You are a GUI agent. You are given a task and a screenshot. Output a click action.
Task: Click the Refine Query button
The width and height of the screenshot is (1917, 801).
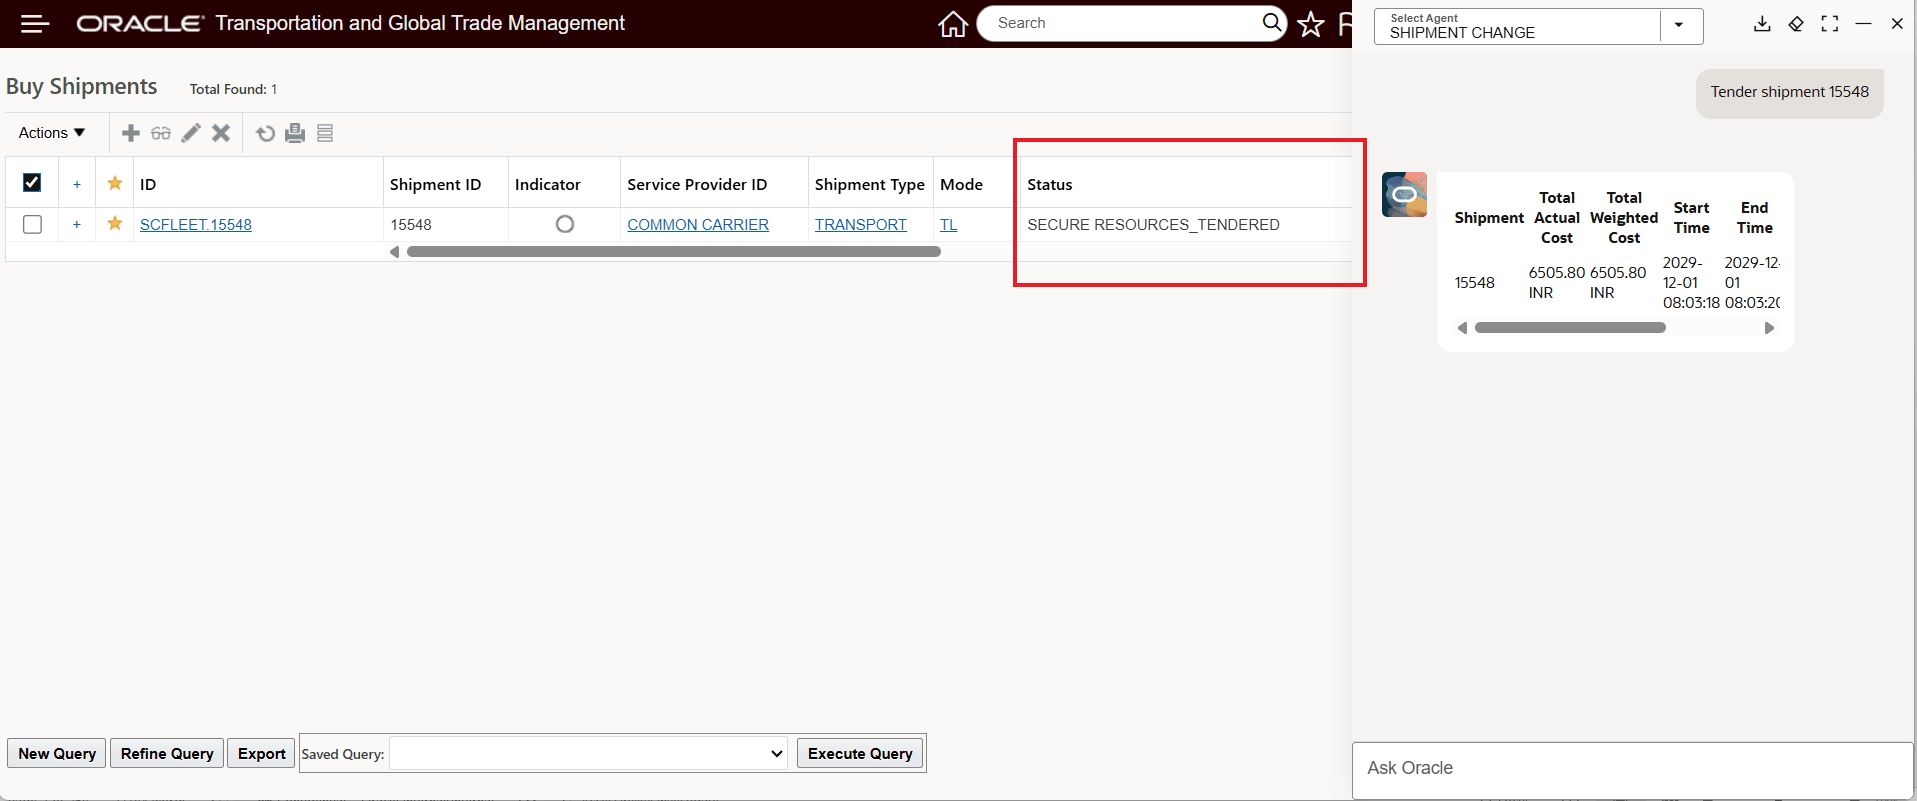tap(167, 753)
